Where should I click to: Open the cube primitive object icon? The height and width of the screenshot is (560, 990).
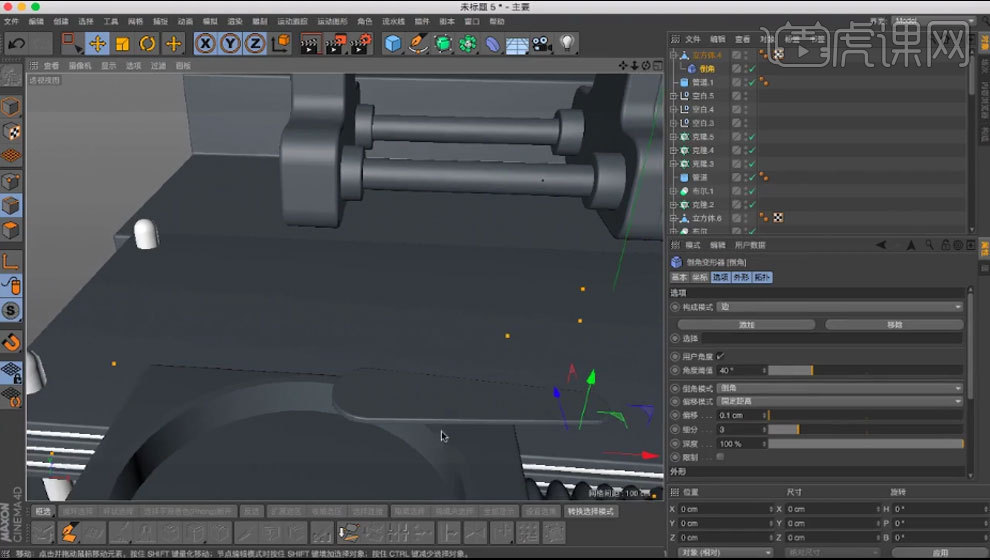[393, 43]
